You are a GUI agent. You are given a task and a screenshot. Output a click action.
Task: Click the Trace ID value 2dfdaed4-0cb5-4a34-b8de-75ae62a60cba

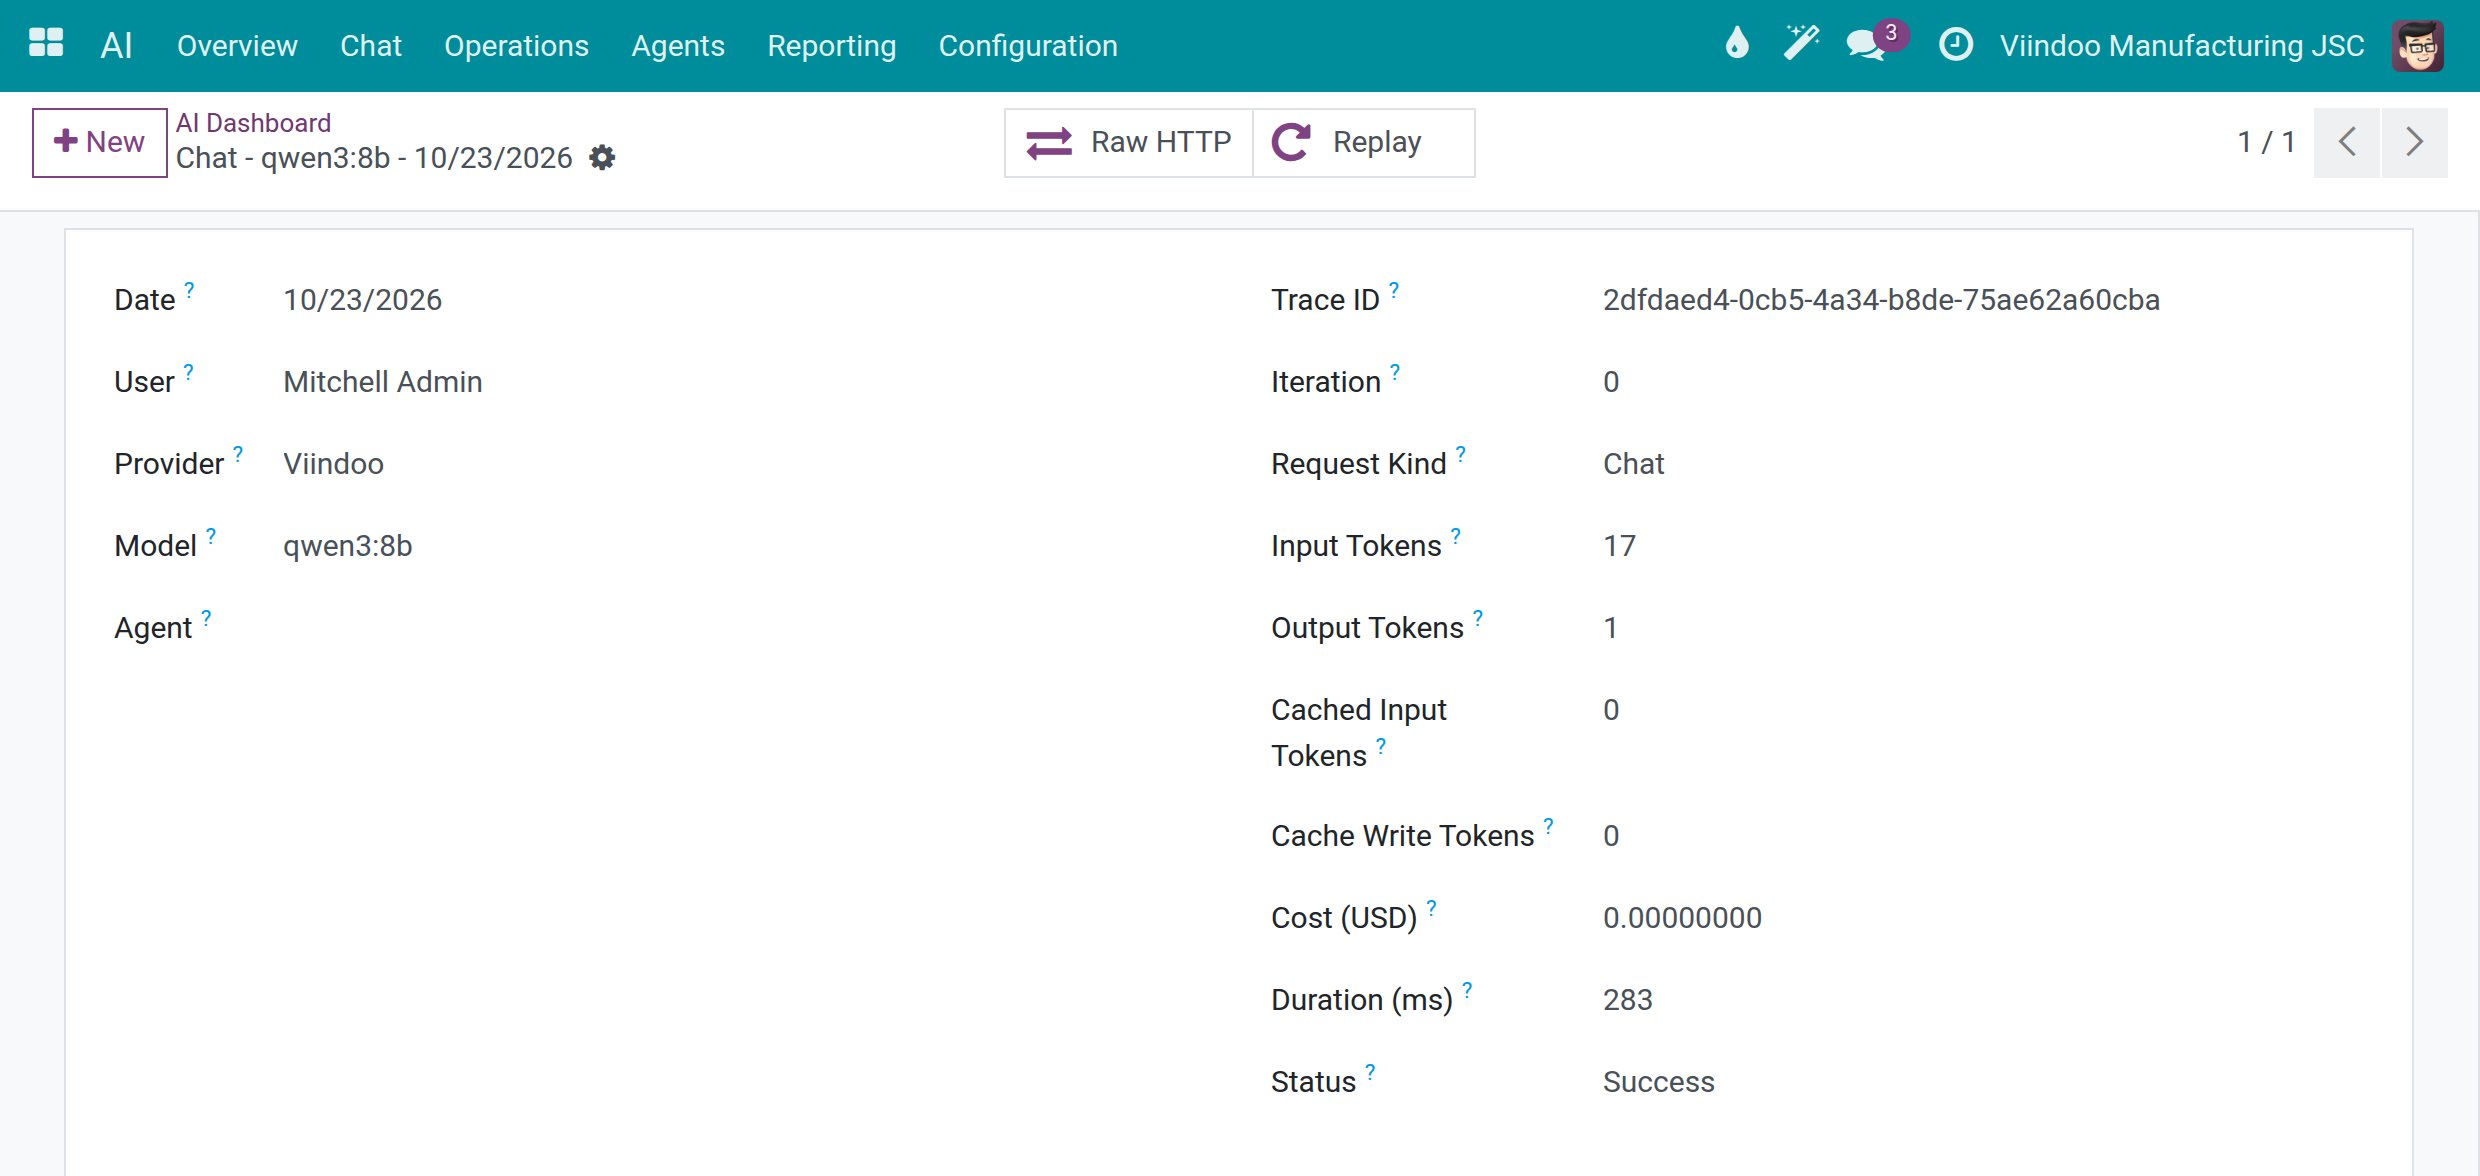(1881, 299)
